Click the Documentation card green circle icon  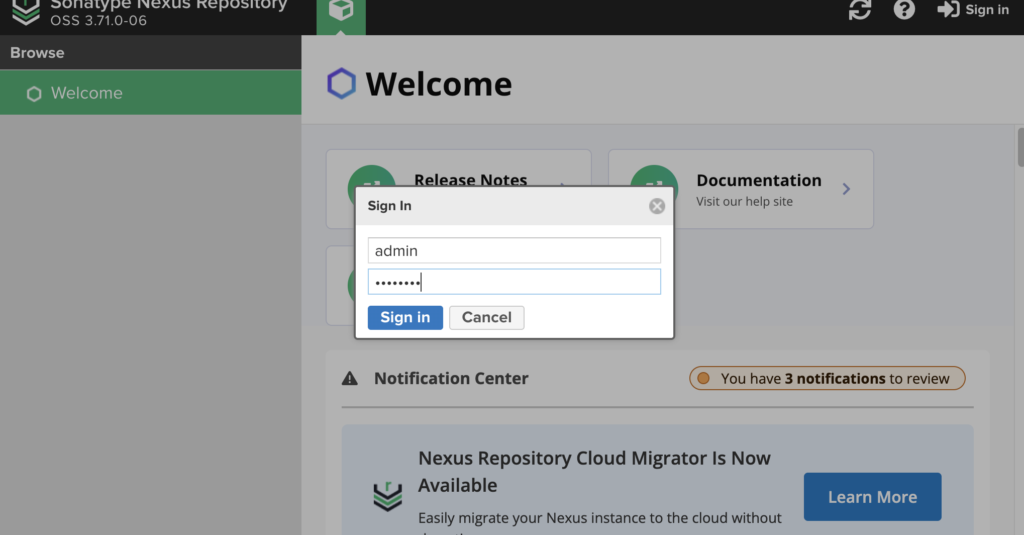[654, 187]
